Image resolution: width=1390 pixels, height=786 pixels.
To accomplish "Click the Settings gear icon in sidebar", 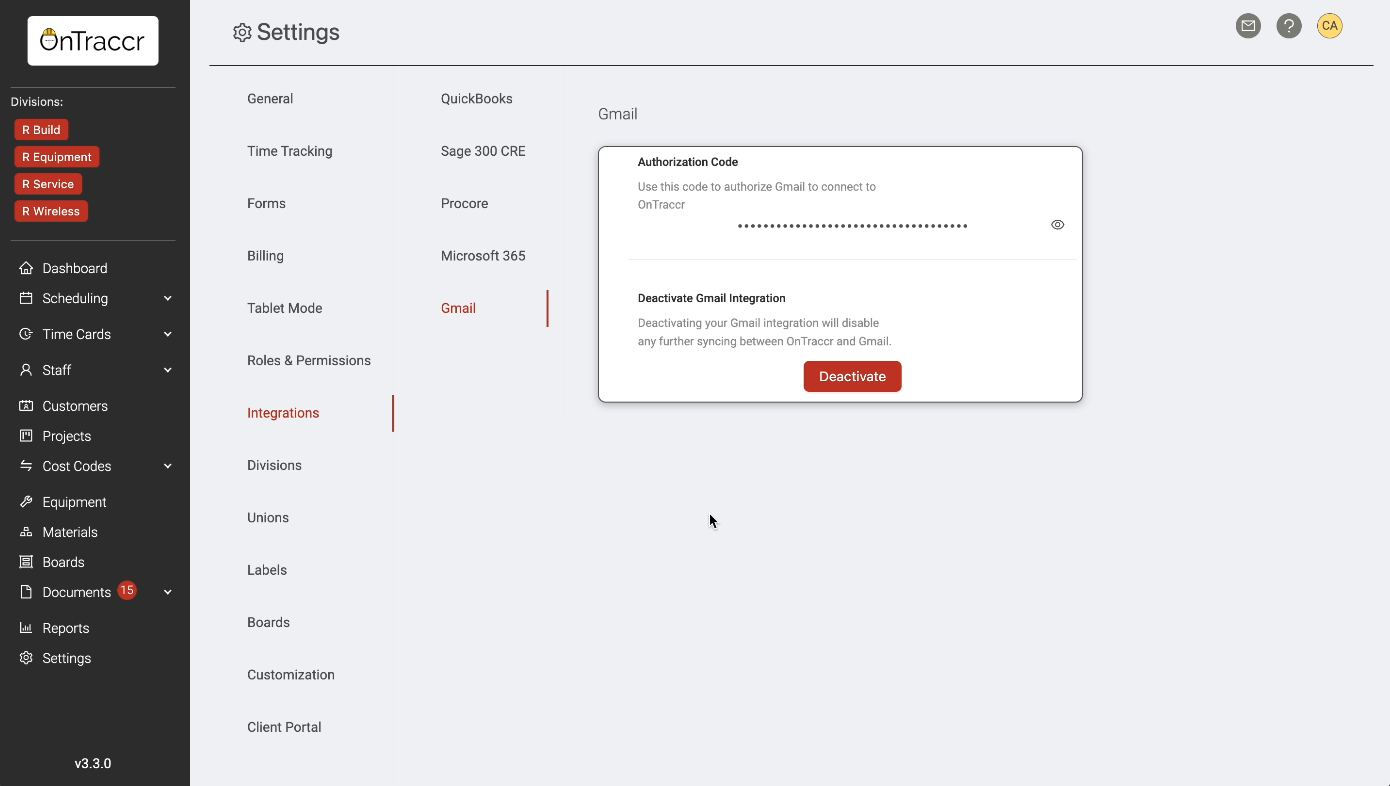I will (x=27, y=658).
